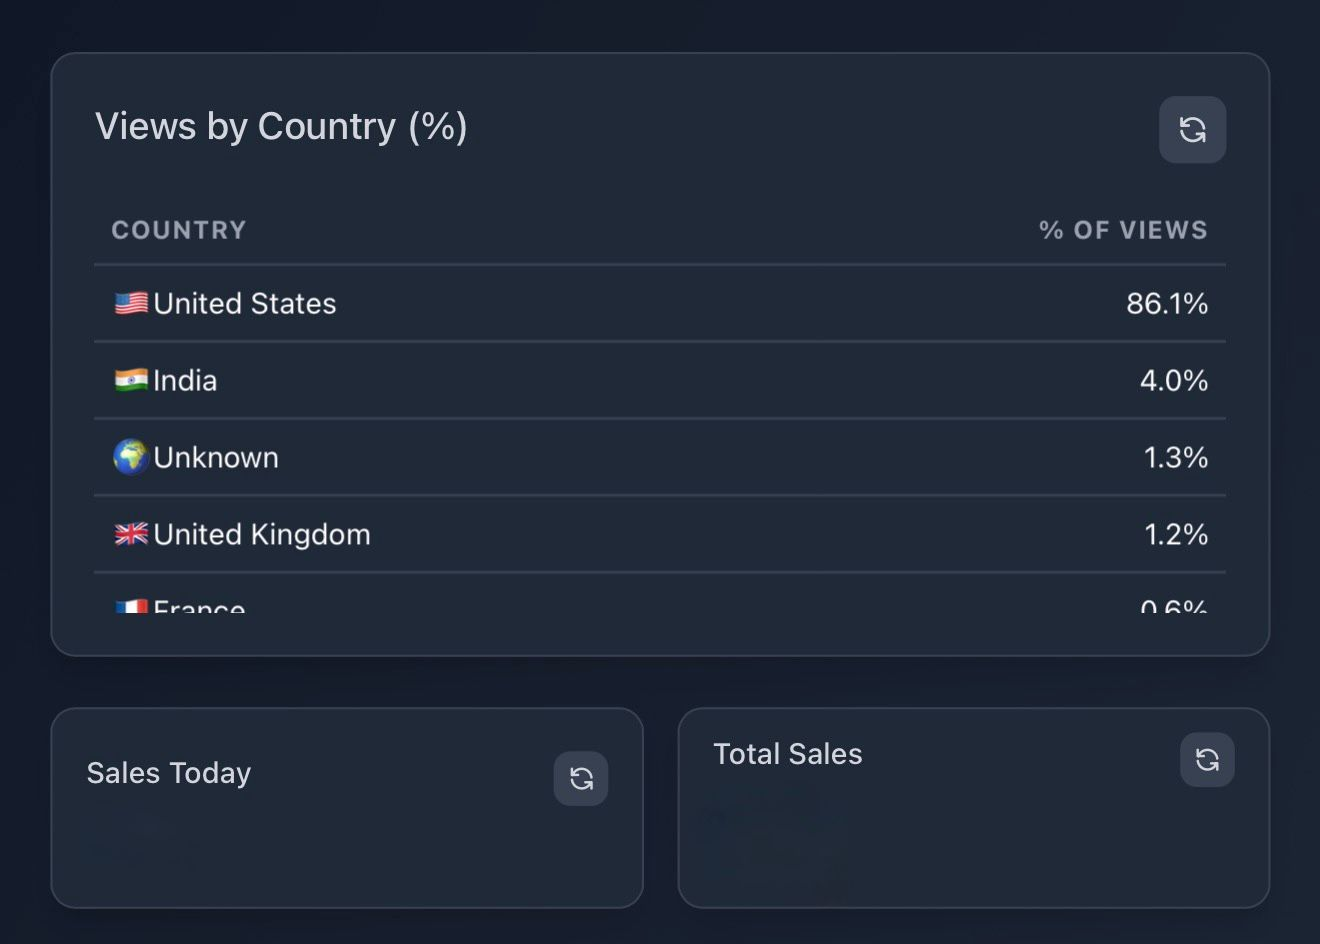Click the Sales Today label
This screenshot has width=1320, height=944.
pos(168,772)
